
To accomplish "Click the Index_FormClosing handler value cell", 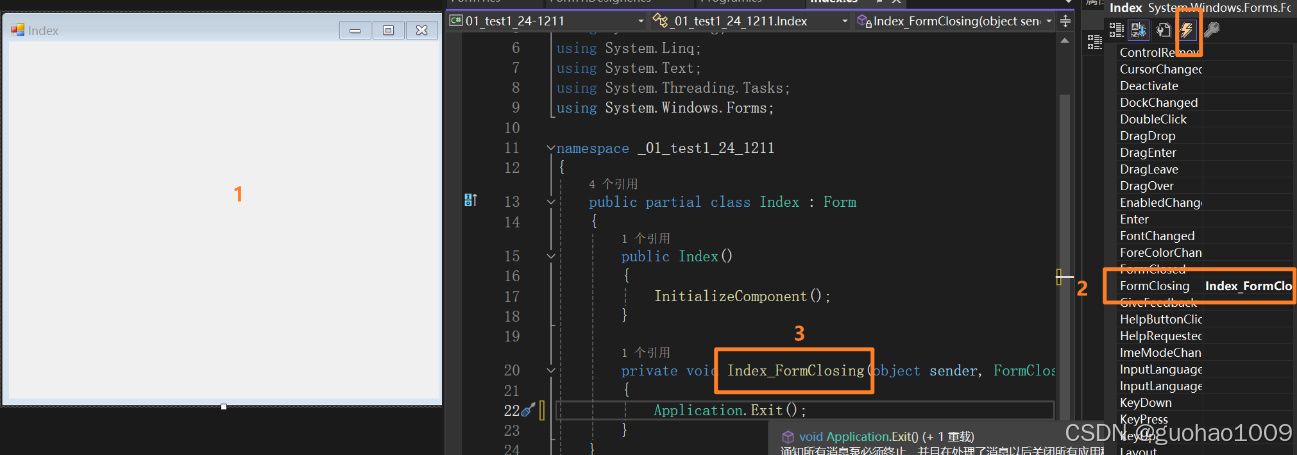I will (x=1248, y=286).
